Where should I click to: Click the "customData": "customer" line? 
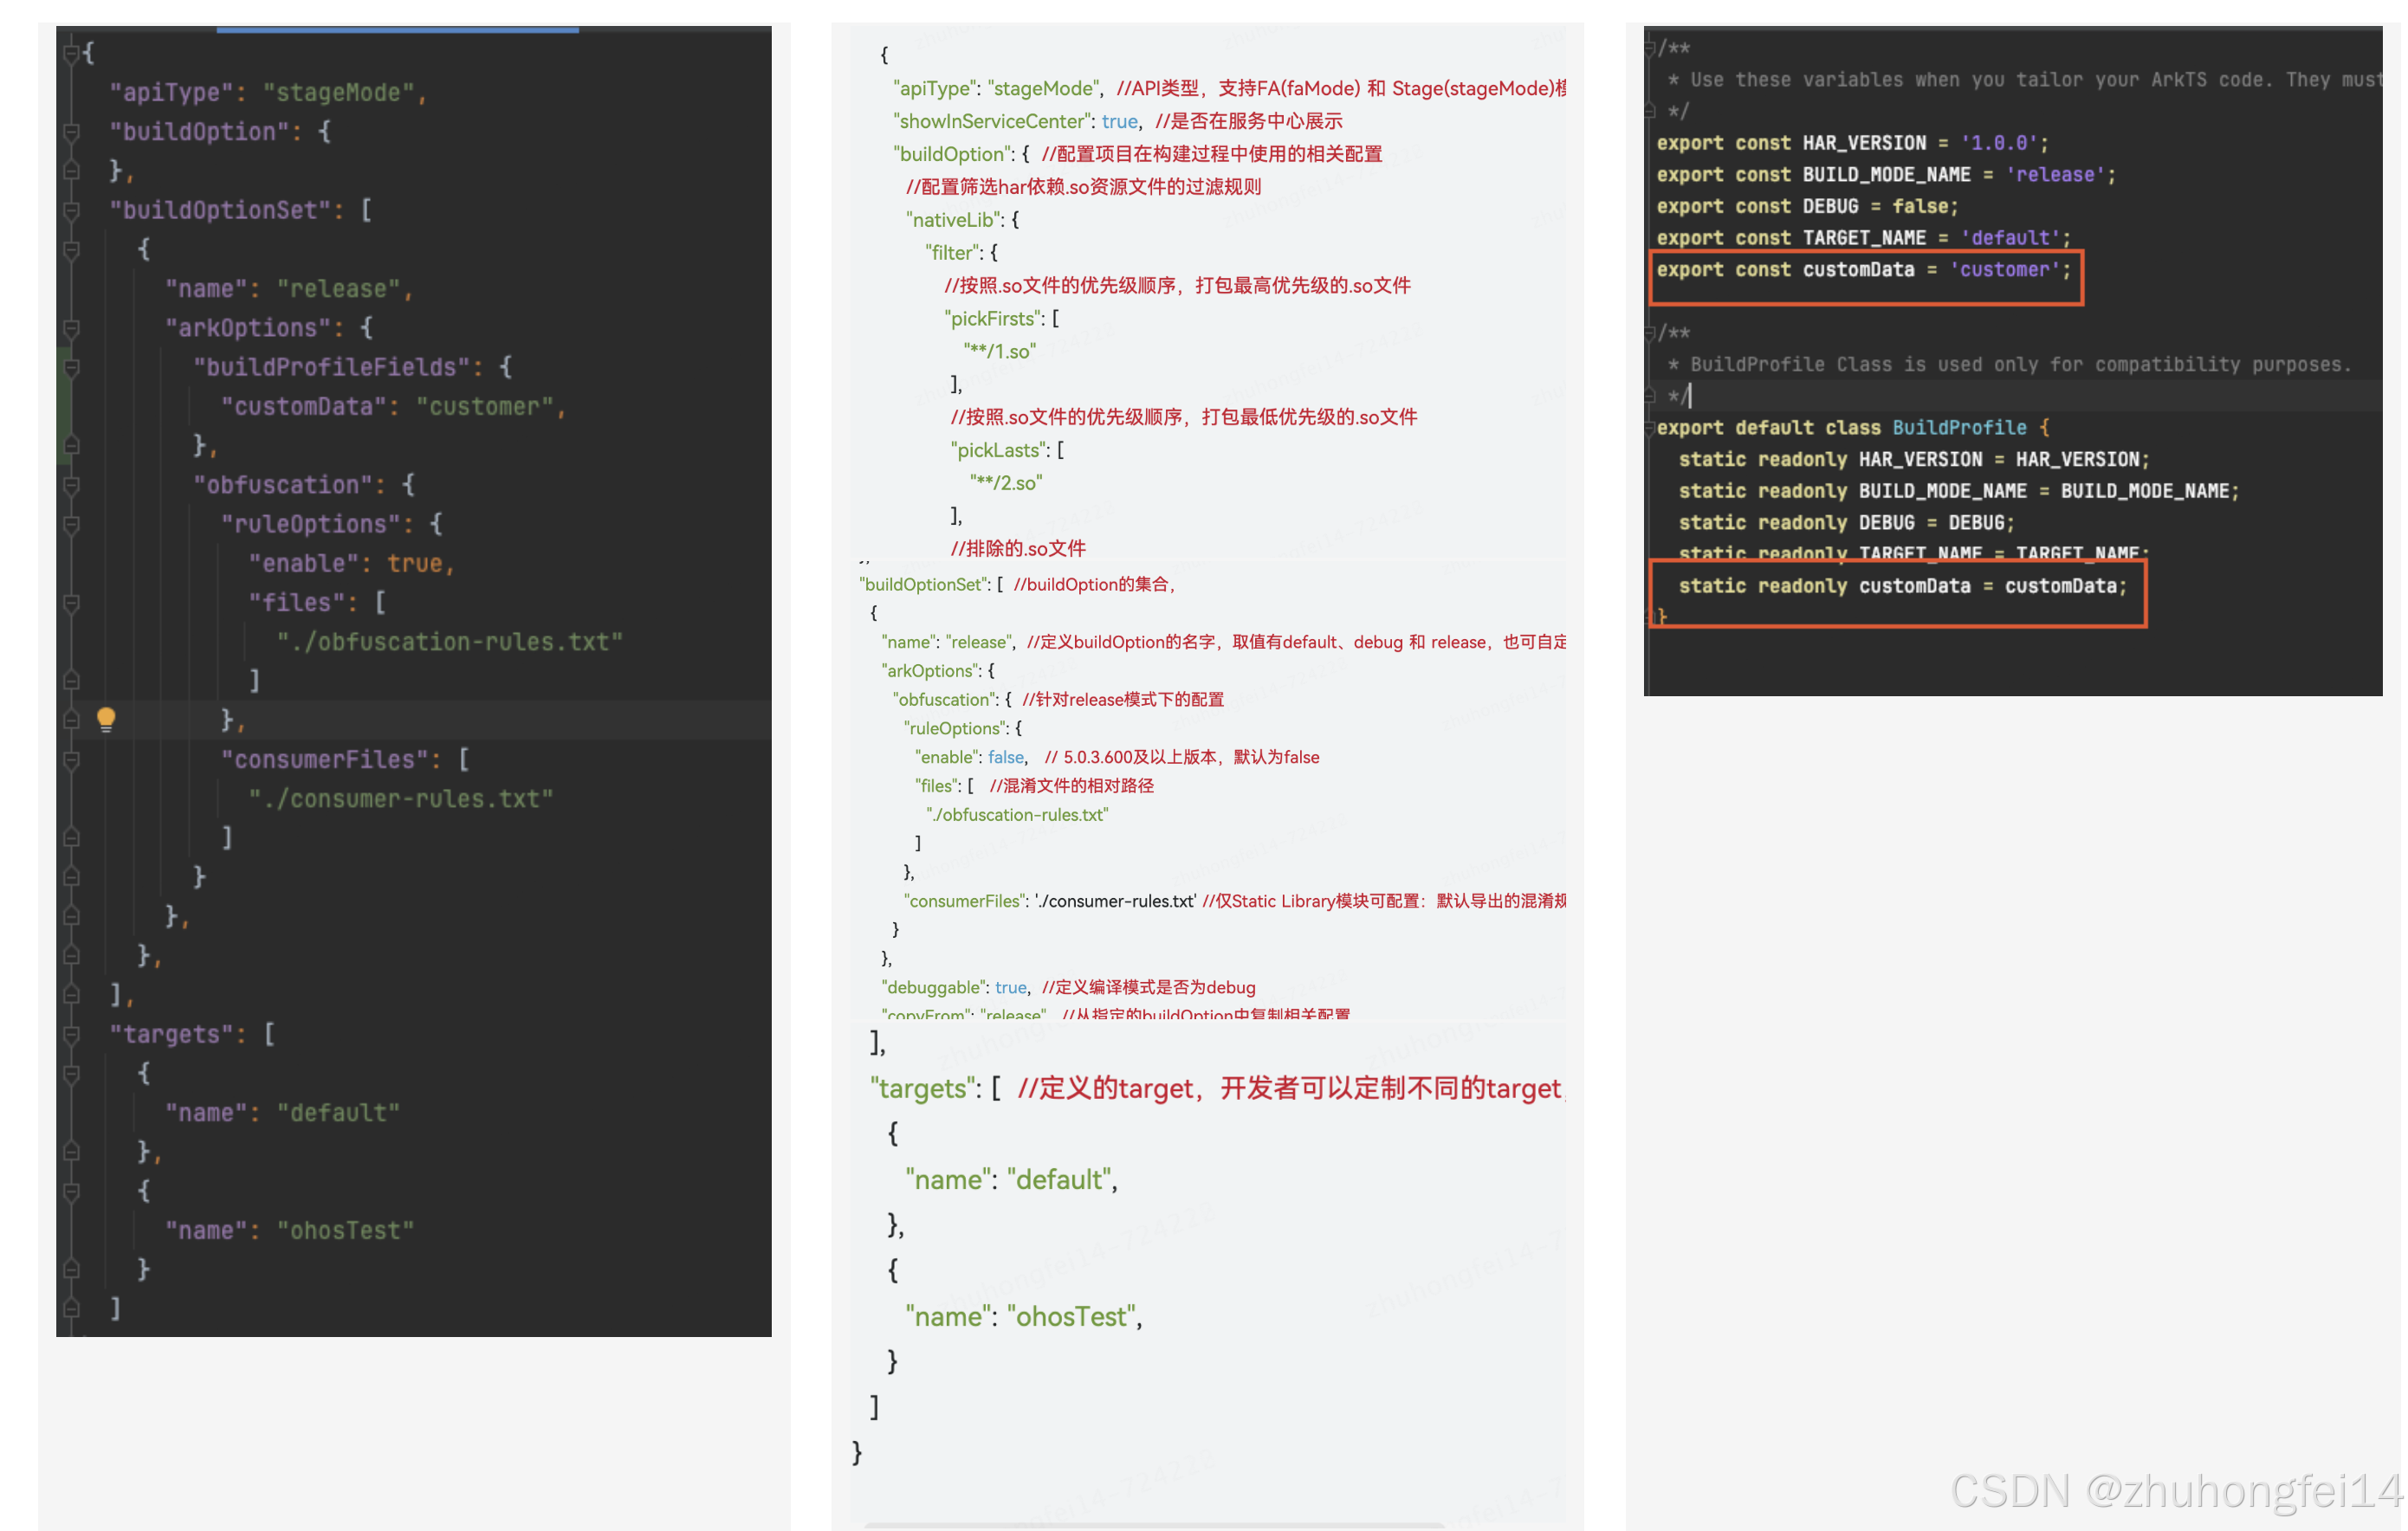pyautogui.click(x=392, y=406)
